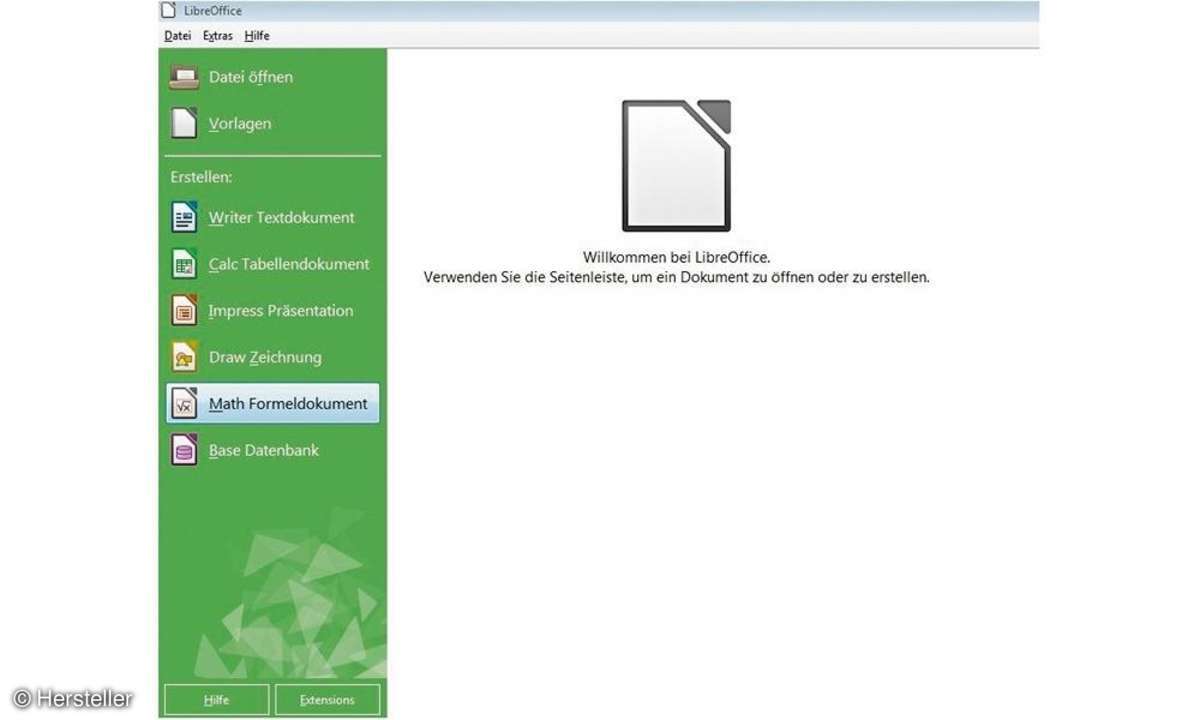Create an Impress Präsentation
1200x720 pixels.
281,311
